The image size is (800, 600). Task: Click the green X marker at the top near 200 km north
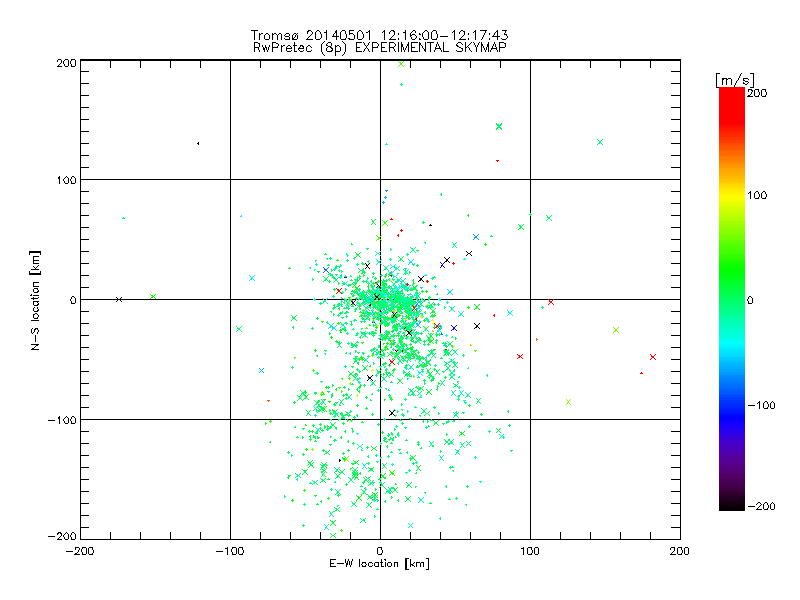(401, 64)
